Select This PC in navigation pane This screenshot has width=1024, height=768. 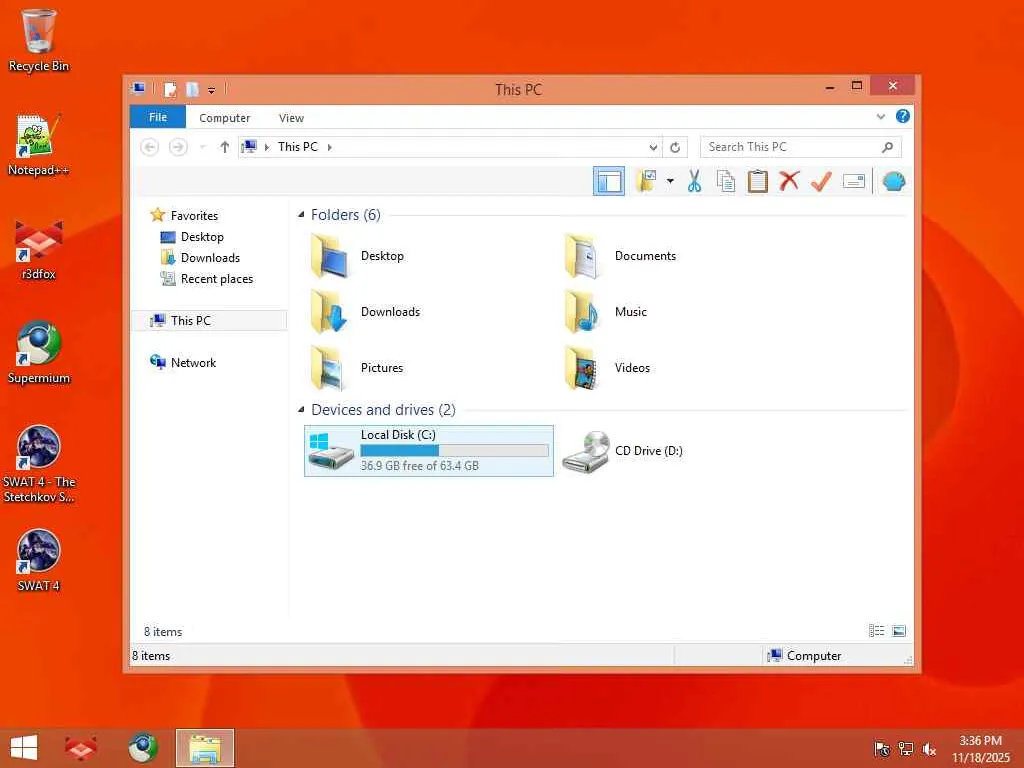(210, 321)
